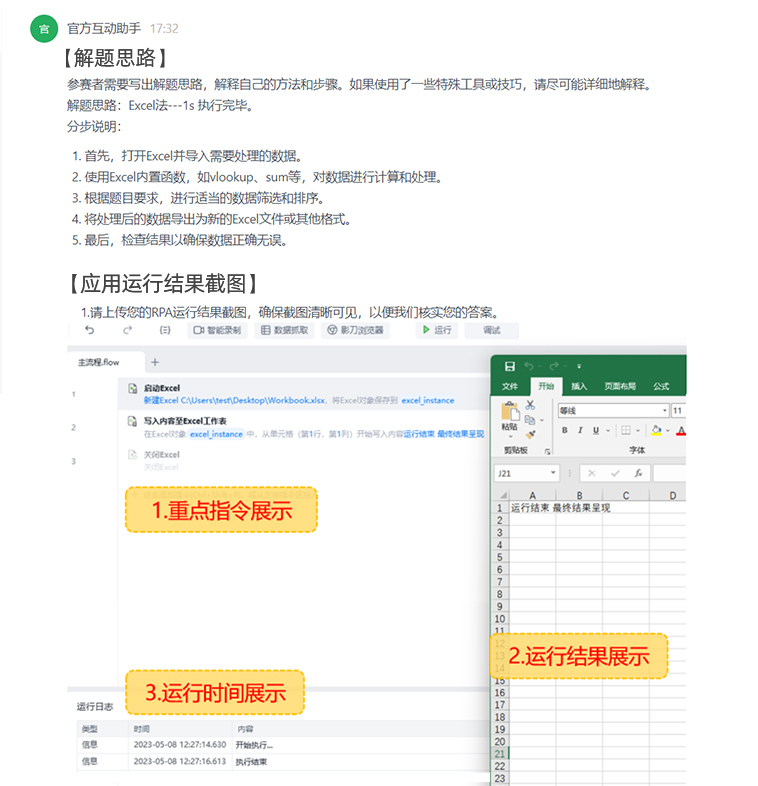
Task: Click the yellow fill color swatch
Action: (x=656, y=431)
